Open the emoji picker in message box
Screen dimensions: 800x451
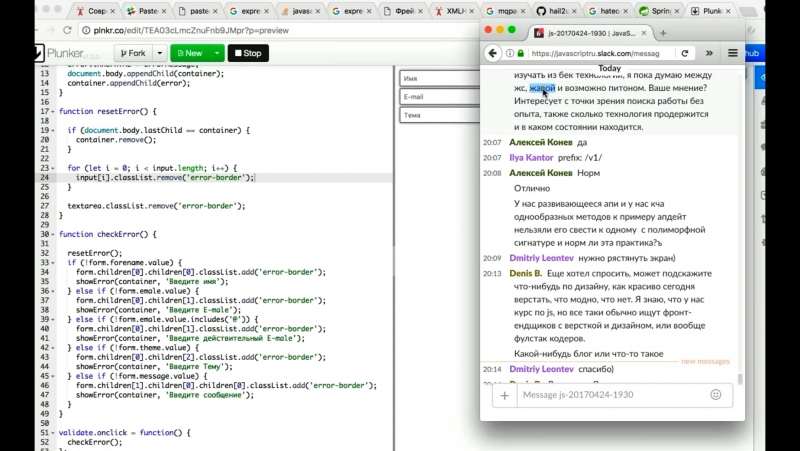(716, 395)
